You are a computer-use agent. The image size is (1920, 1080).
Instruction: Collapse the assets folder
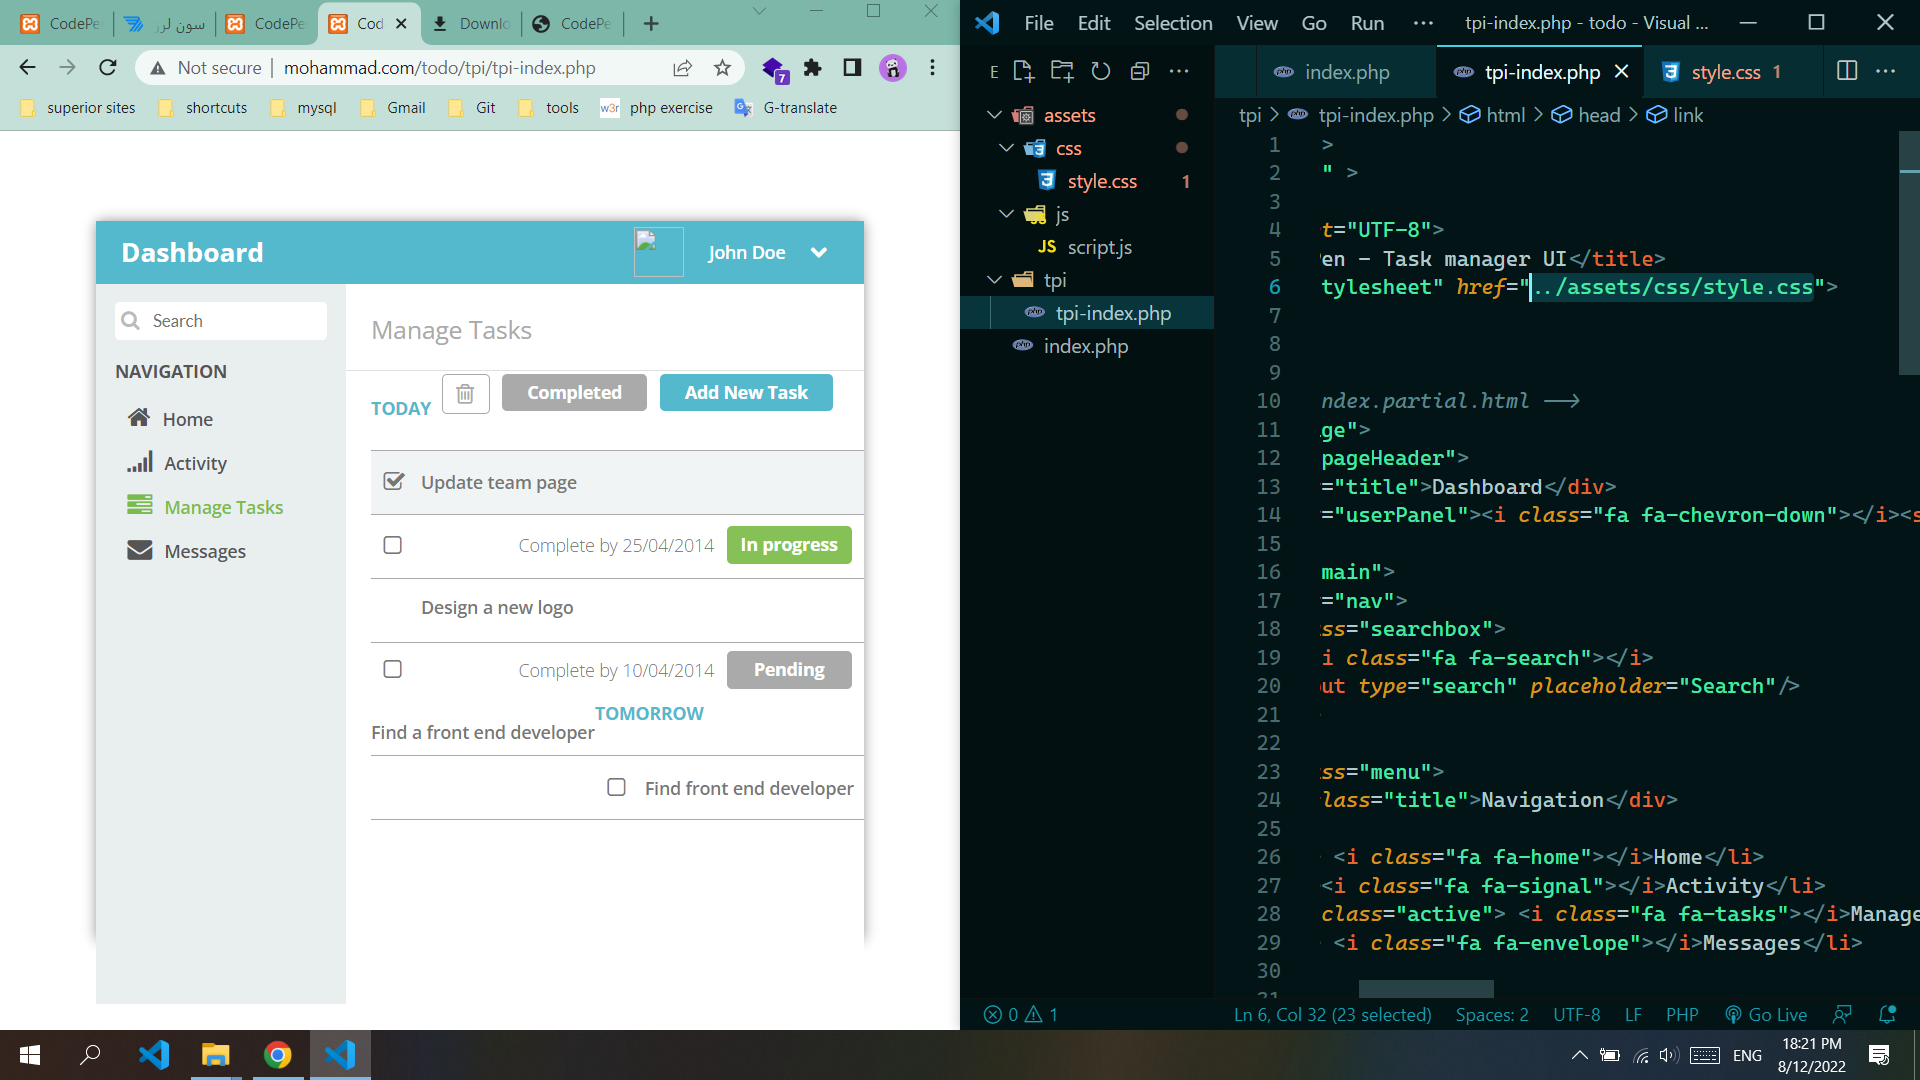click(995, 115)
